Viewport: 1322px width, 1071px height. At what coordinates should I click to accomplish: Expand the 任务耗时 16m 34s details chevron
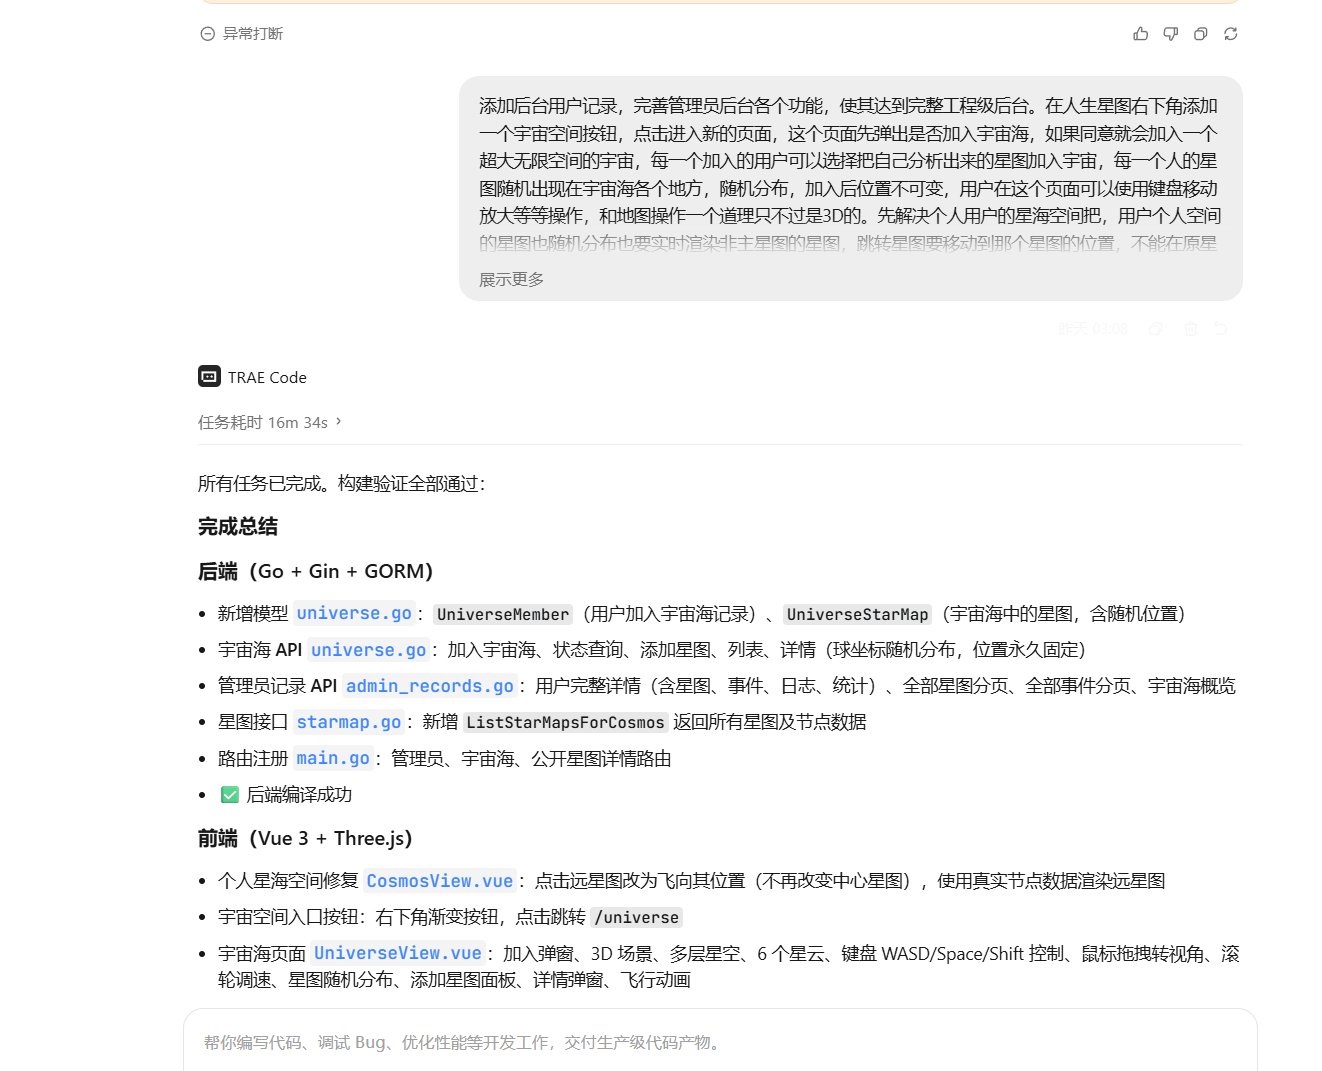339,422
